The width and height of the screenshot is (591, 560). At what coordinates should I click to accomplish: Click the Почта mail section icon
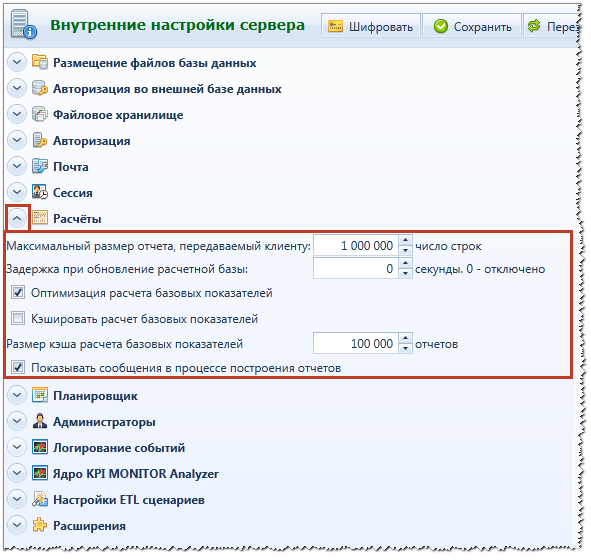(40, 166)
